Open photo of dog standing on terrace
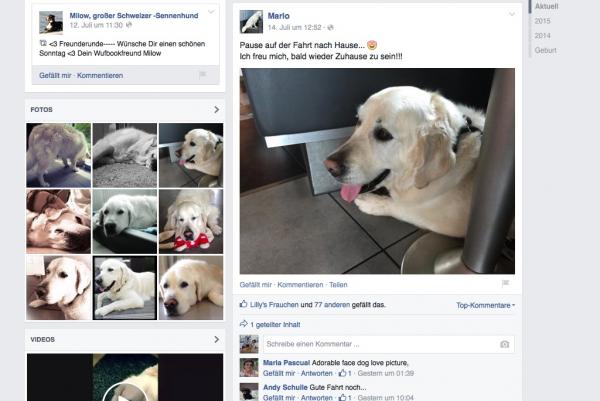 pyautogui.click(x=59, y=155)
